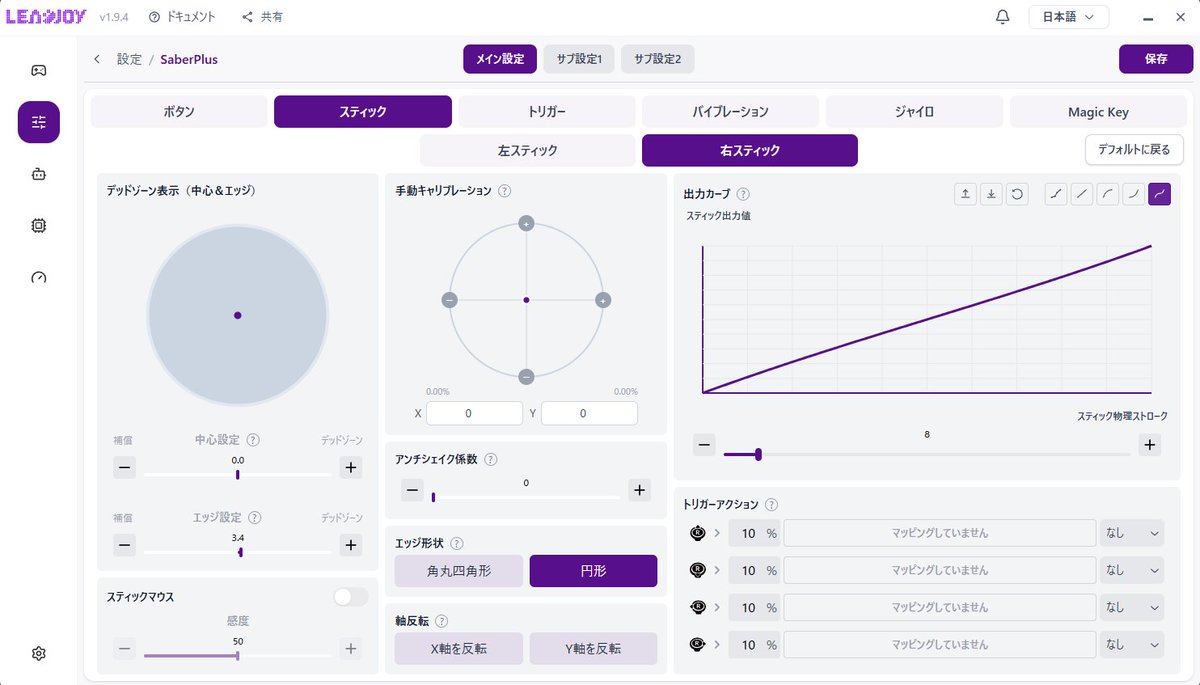Click the 出力カーブ slider handle
The height and width of the screenshot is (685, 1200).
click(x=759, y=454)
